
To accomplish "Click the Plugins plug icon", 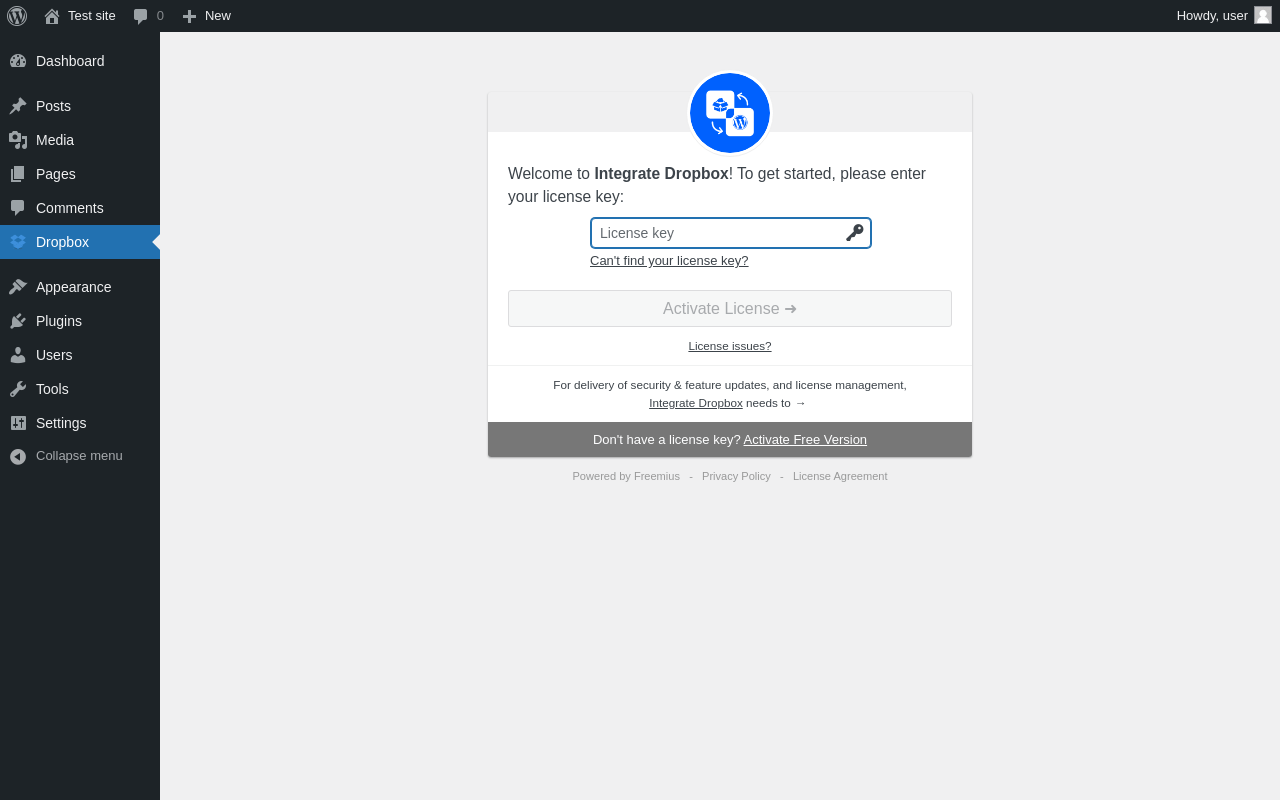I will point(18,321).
